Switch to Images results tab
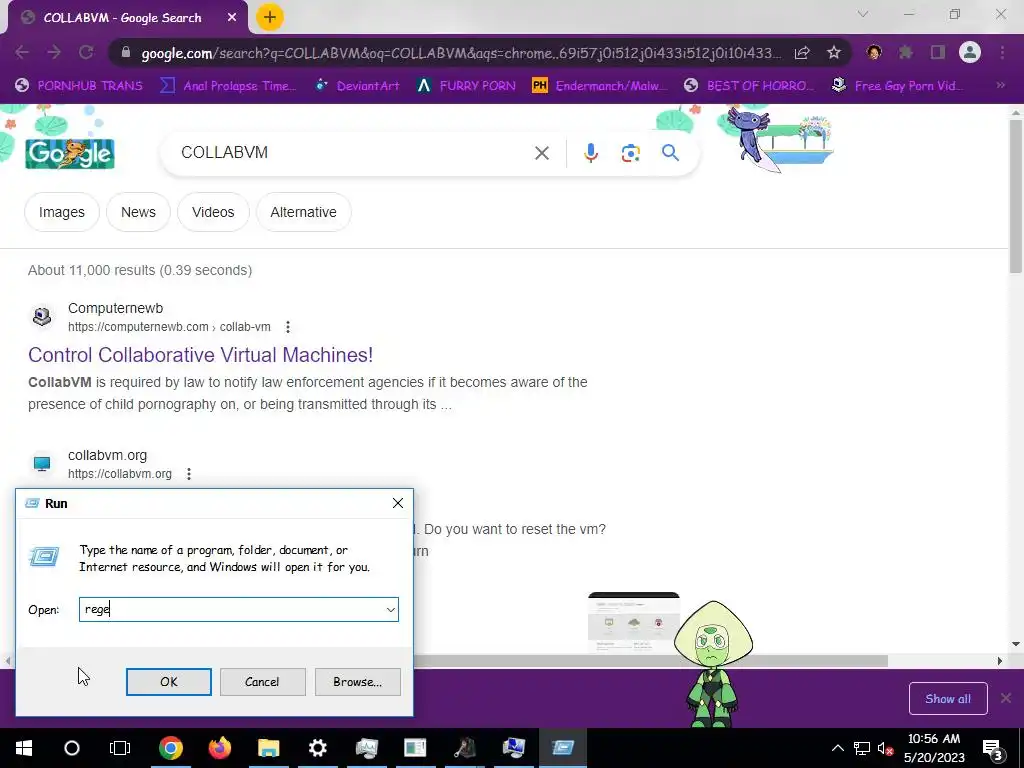 click(61, 212)
